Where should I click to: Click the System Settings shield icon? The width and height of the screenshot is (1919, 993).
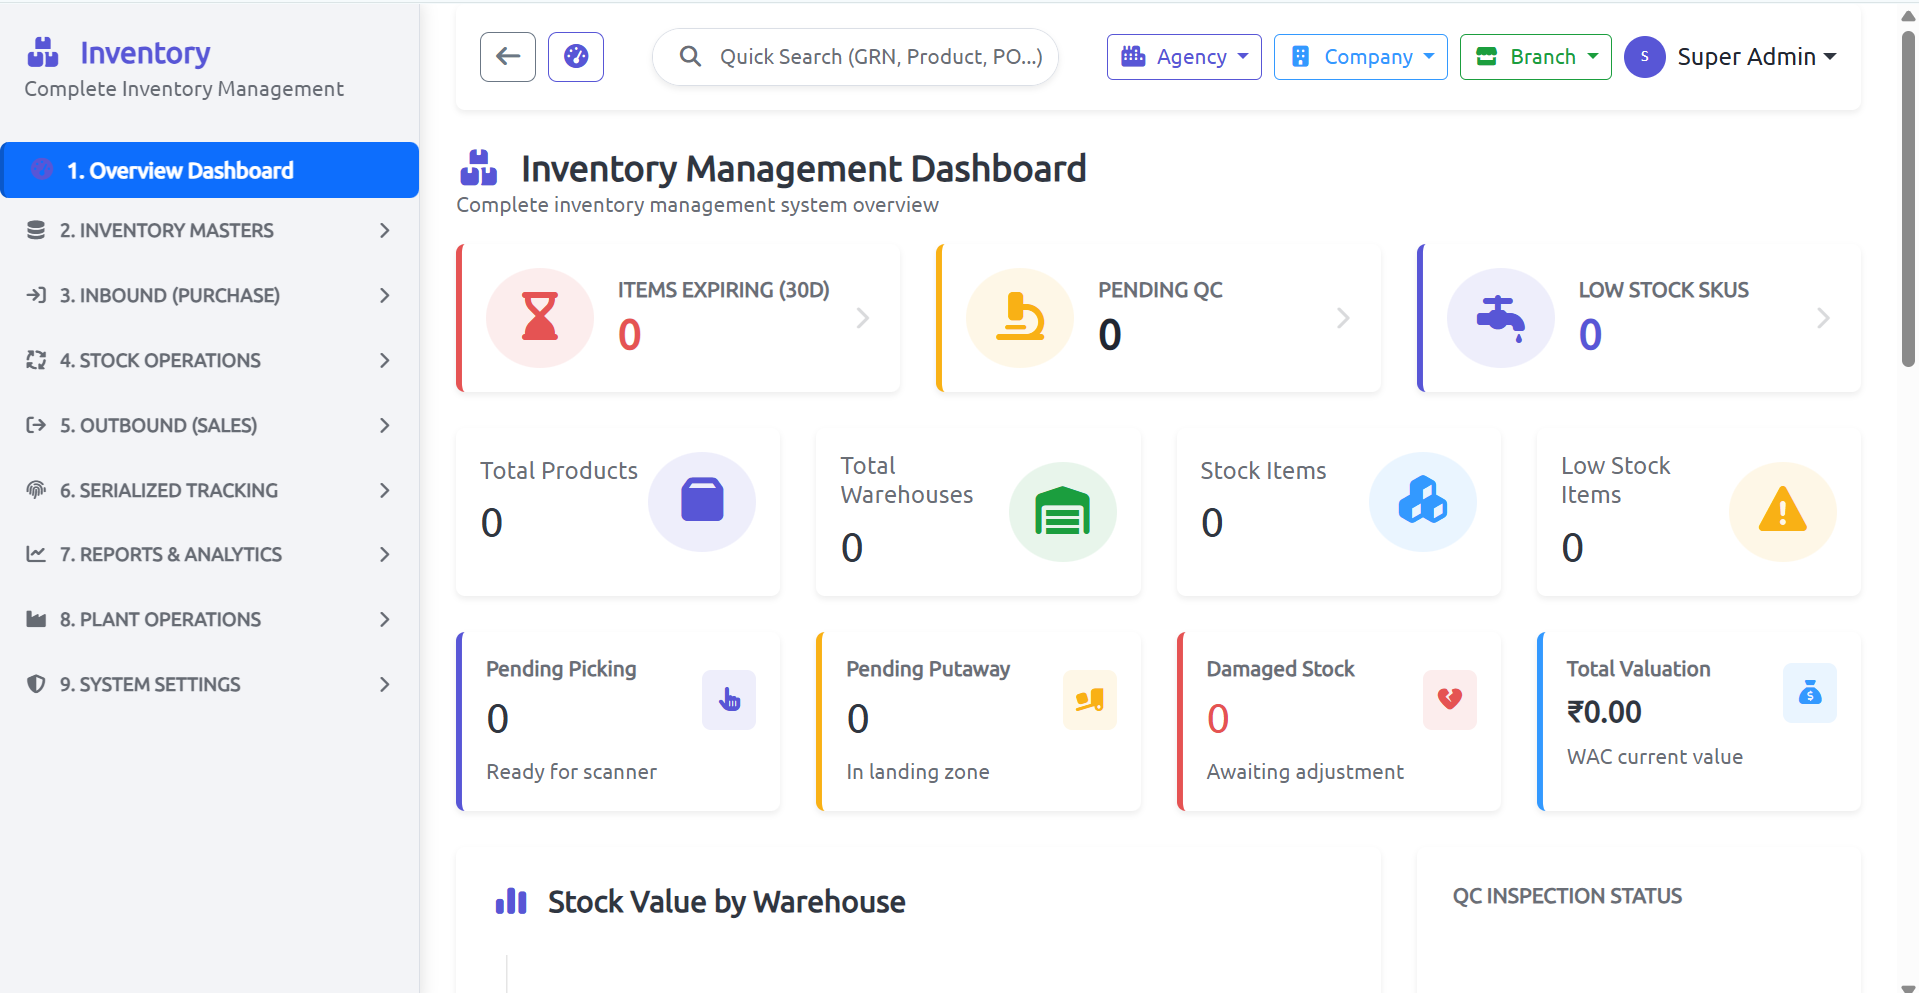click(x=36, y=684)
